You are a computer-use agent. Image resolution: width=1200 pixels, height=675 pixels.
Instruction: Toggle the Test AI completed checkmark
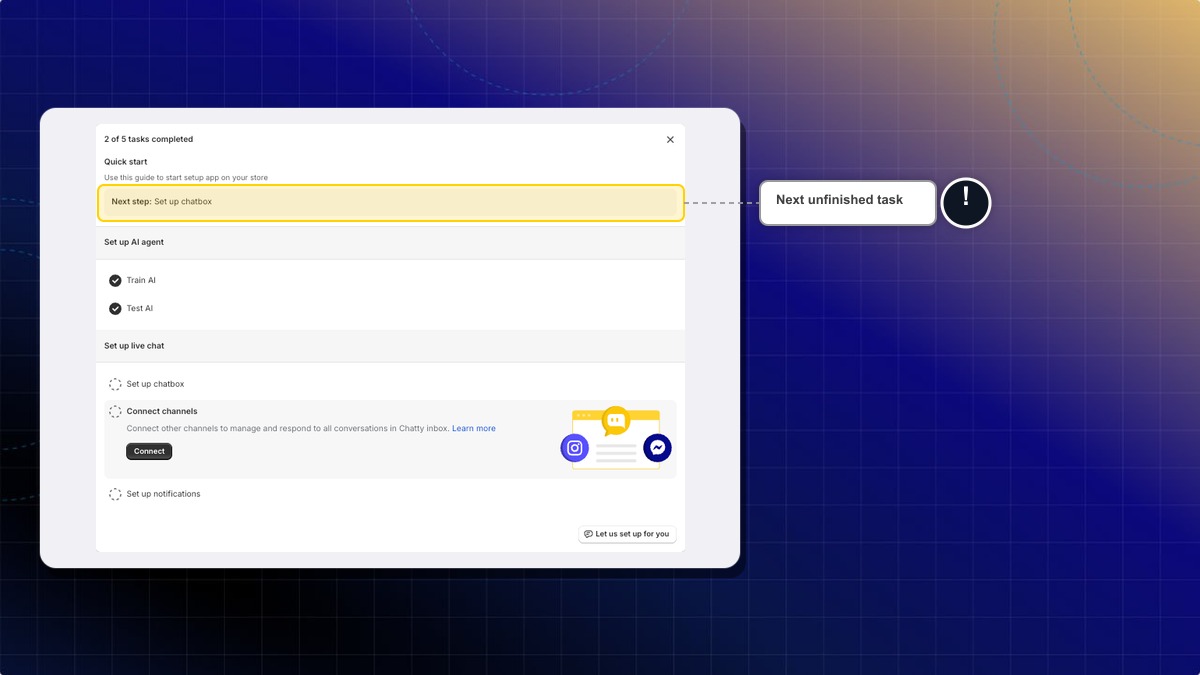(115, 309)
